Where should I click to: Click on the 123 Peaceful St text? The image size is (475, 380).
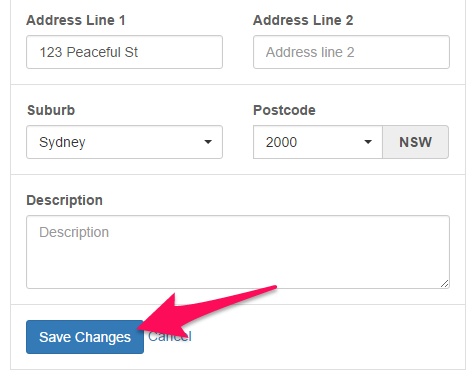tap(89, 52)
